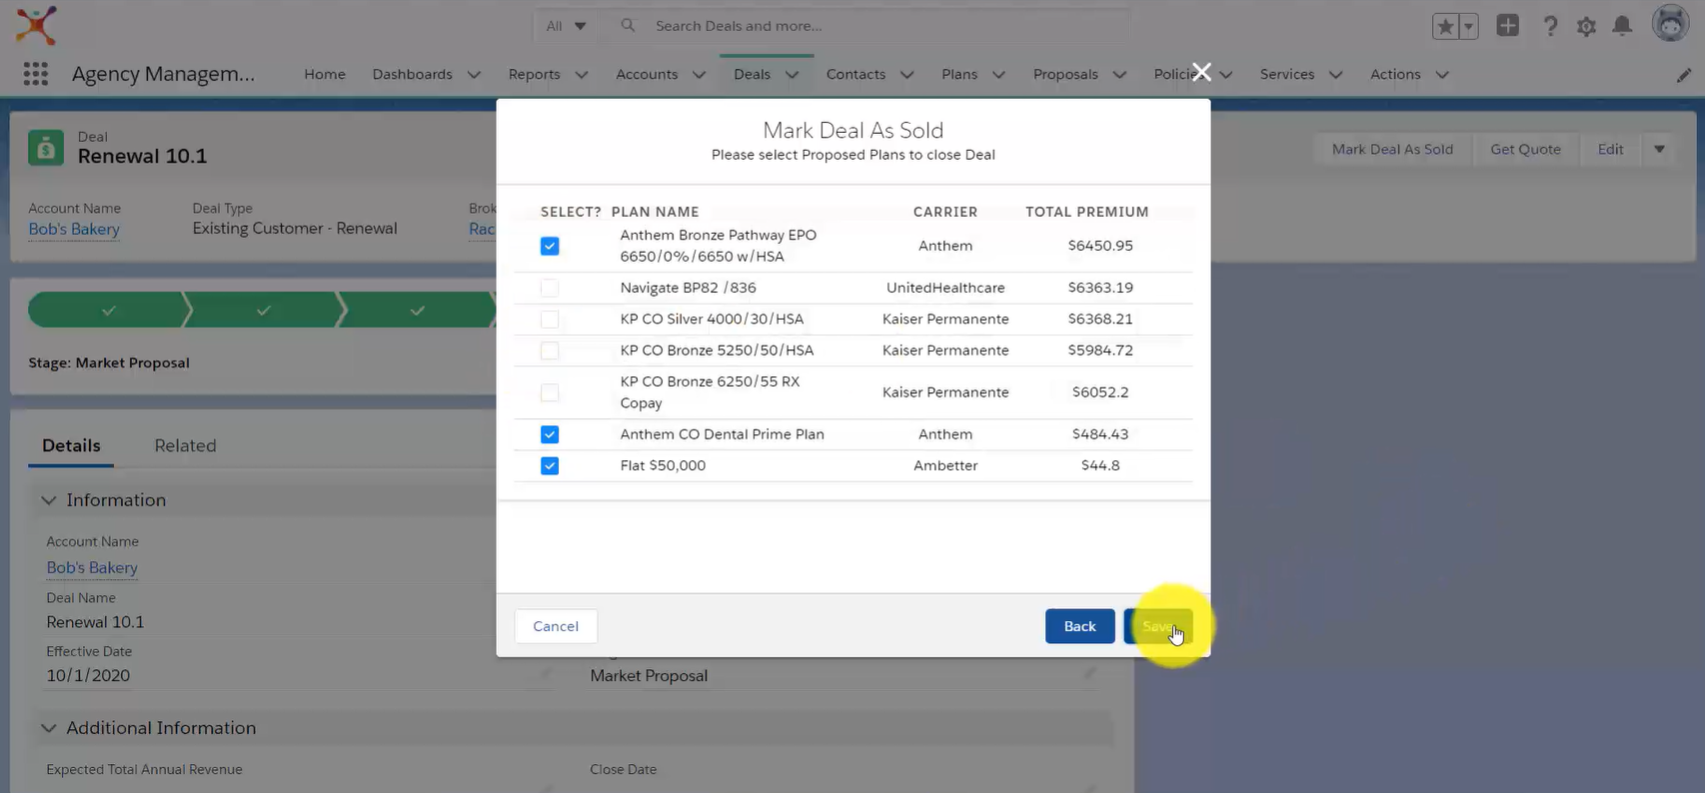Open the Services tab

1287,74
